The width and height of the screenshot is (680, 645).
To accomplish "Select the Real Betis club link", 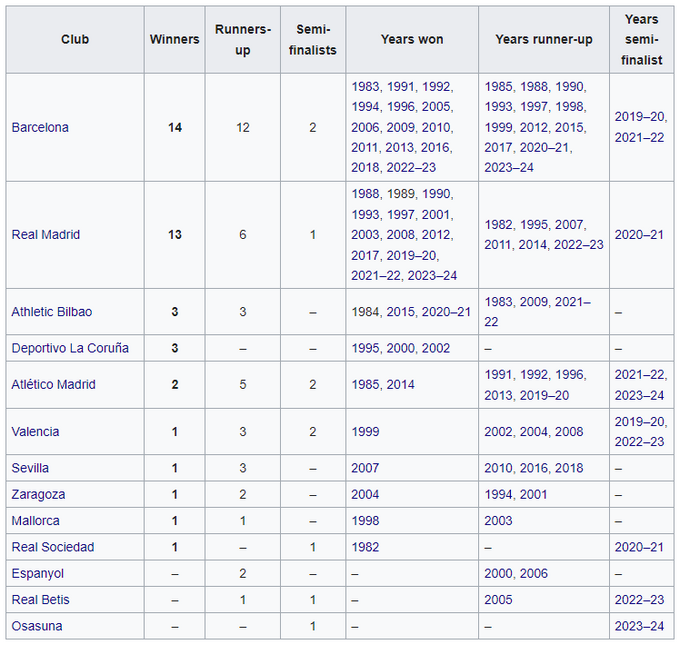I will [x=40, y=600].
